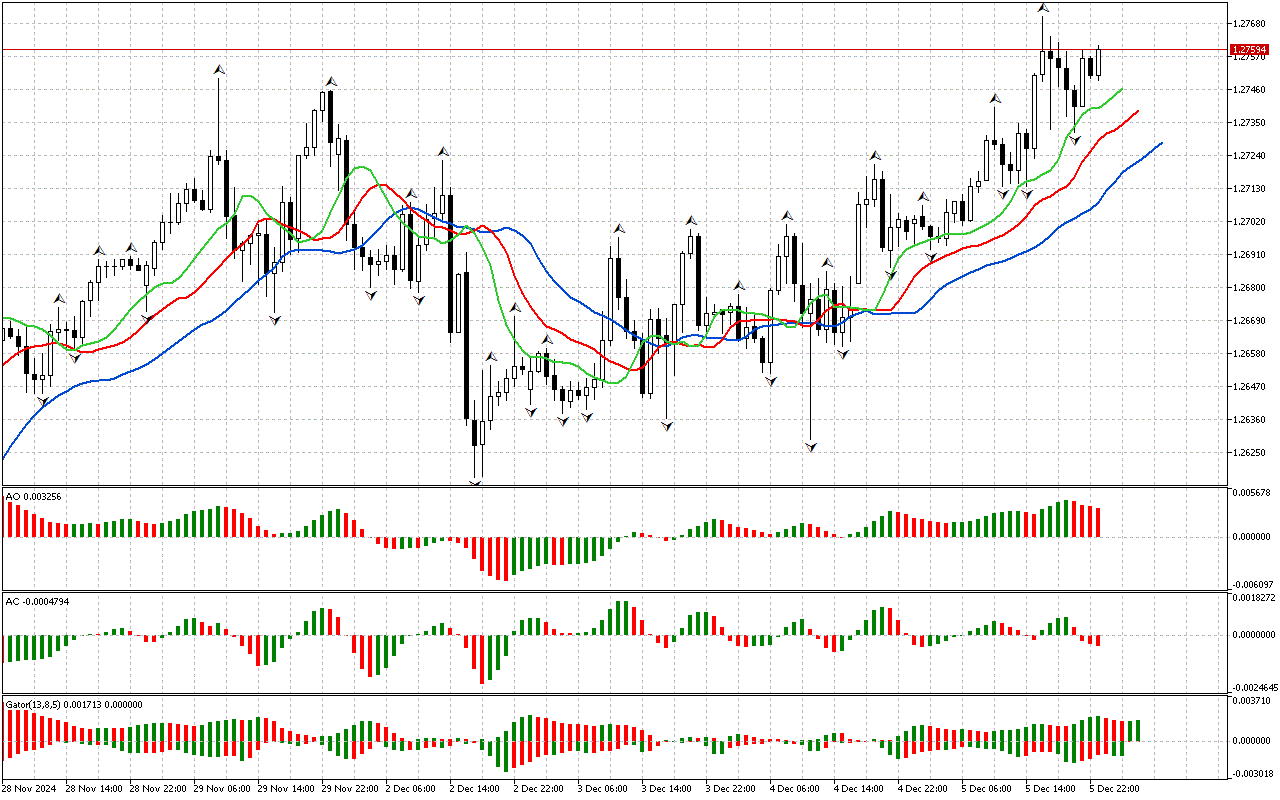Click the AC scale value 0.0000000

tap(1253, 634)
